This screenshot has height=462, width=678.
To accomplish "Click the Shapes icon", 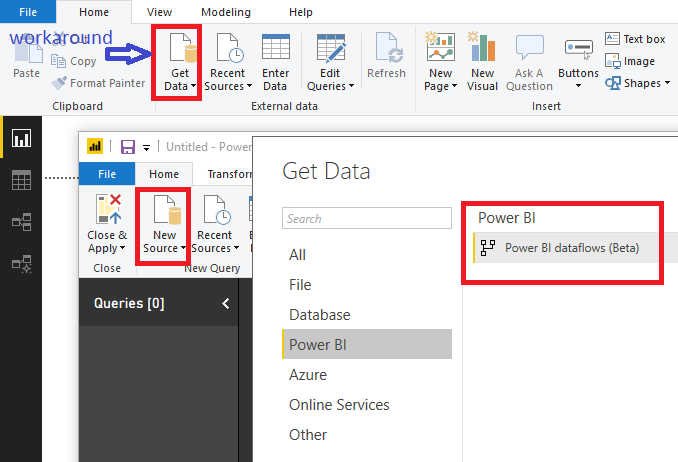I will click(x=613, y=83).
